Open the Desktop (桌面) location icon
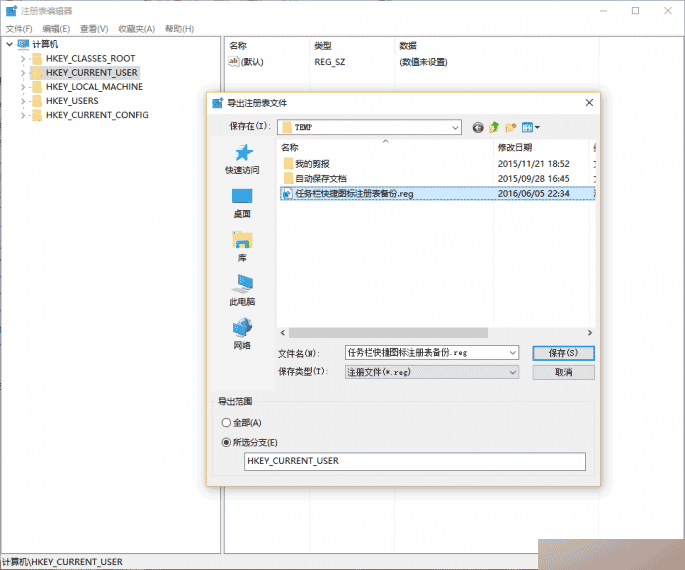This screenshot has height=570, width=685. pos(242,196)
